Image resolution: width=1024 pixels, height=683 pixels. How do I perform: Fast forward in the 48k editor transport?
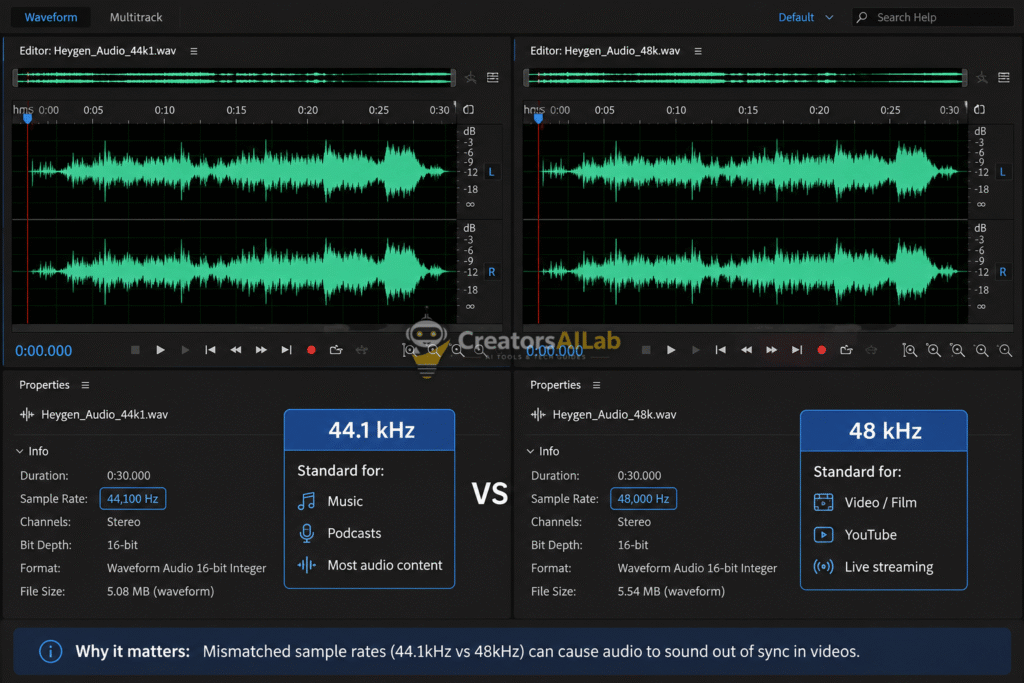pos(772,350)
